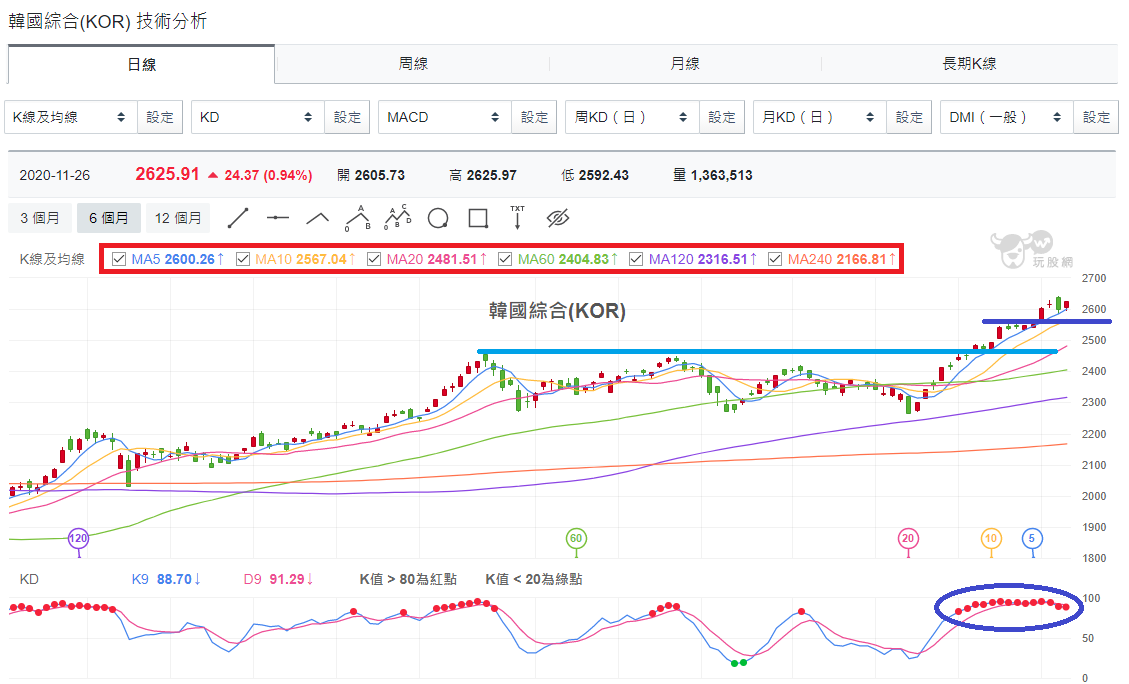Click 設定 next to 月KD dropdown
The width and height of the screenshot is (1129, 684).
pos(909,117)
